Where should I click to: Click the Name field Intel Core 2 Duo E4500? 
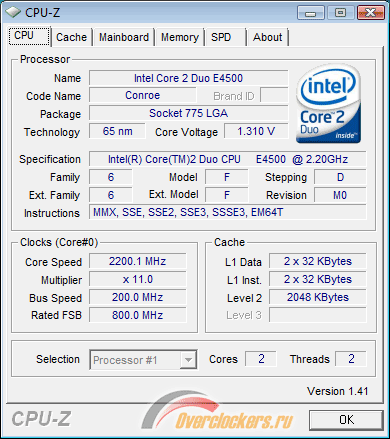(x=189, y=78)
